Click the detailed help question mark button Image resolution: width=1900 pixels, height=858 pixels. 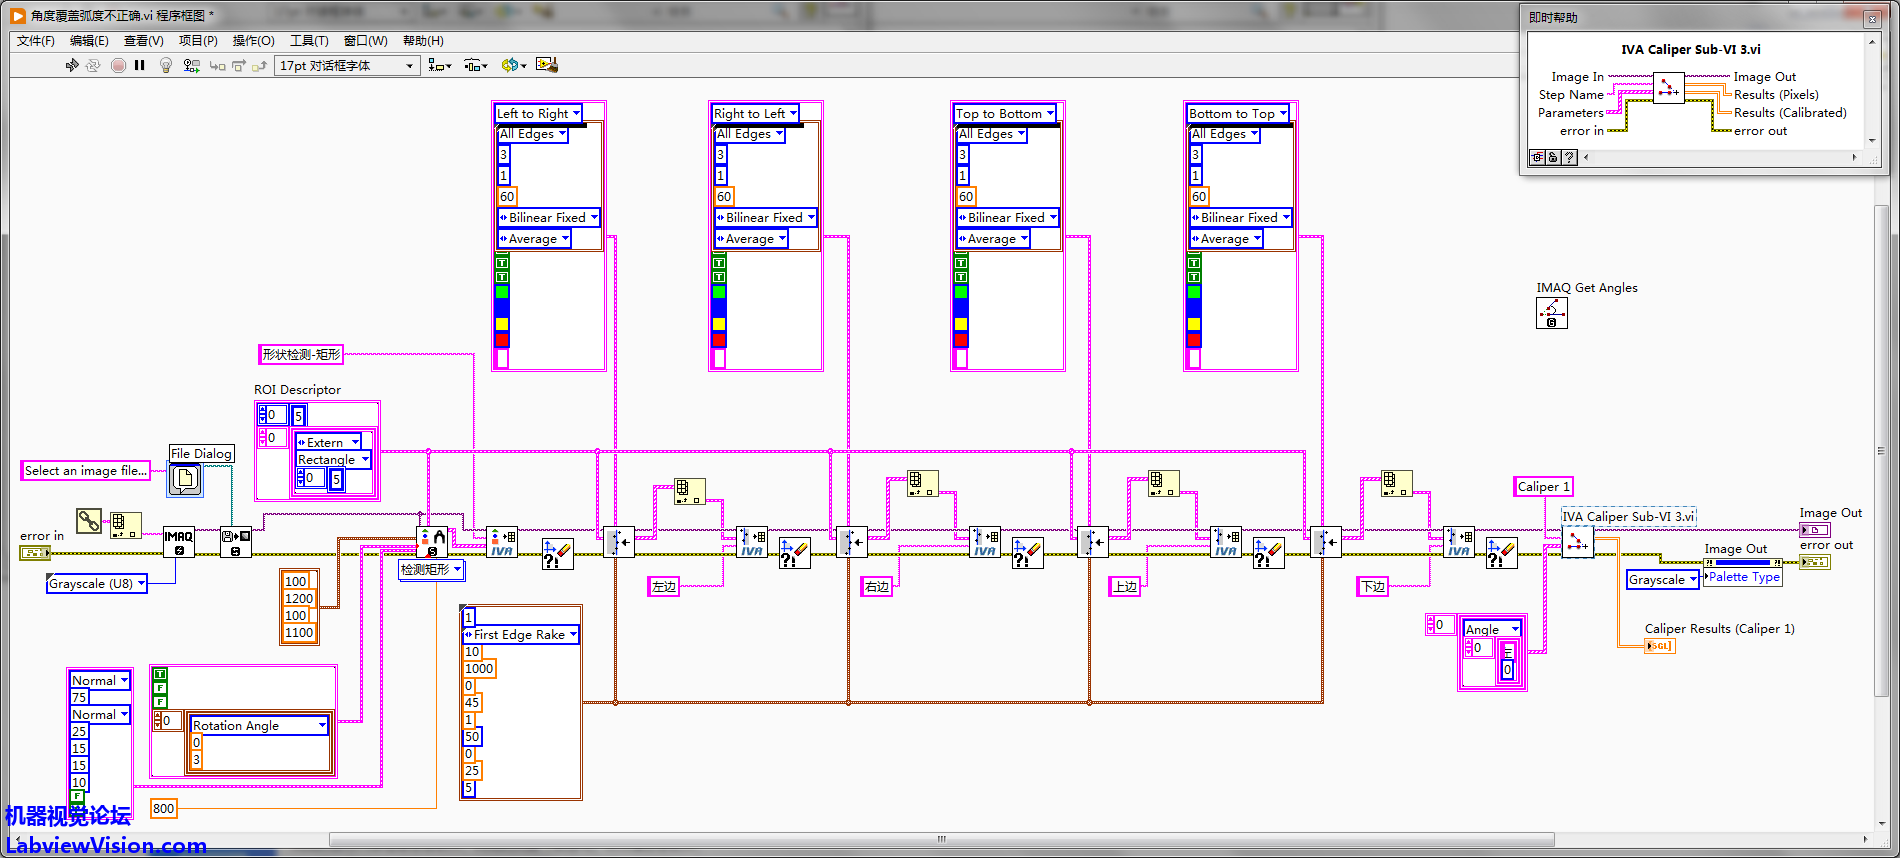(1569, 157)
